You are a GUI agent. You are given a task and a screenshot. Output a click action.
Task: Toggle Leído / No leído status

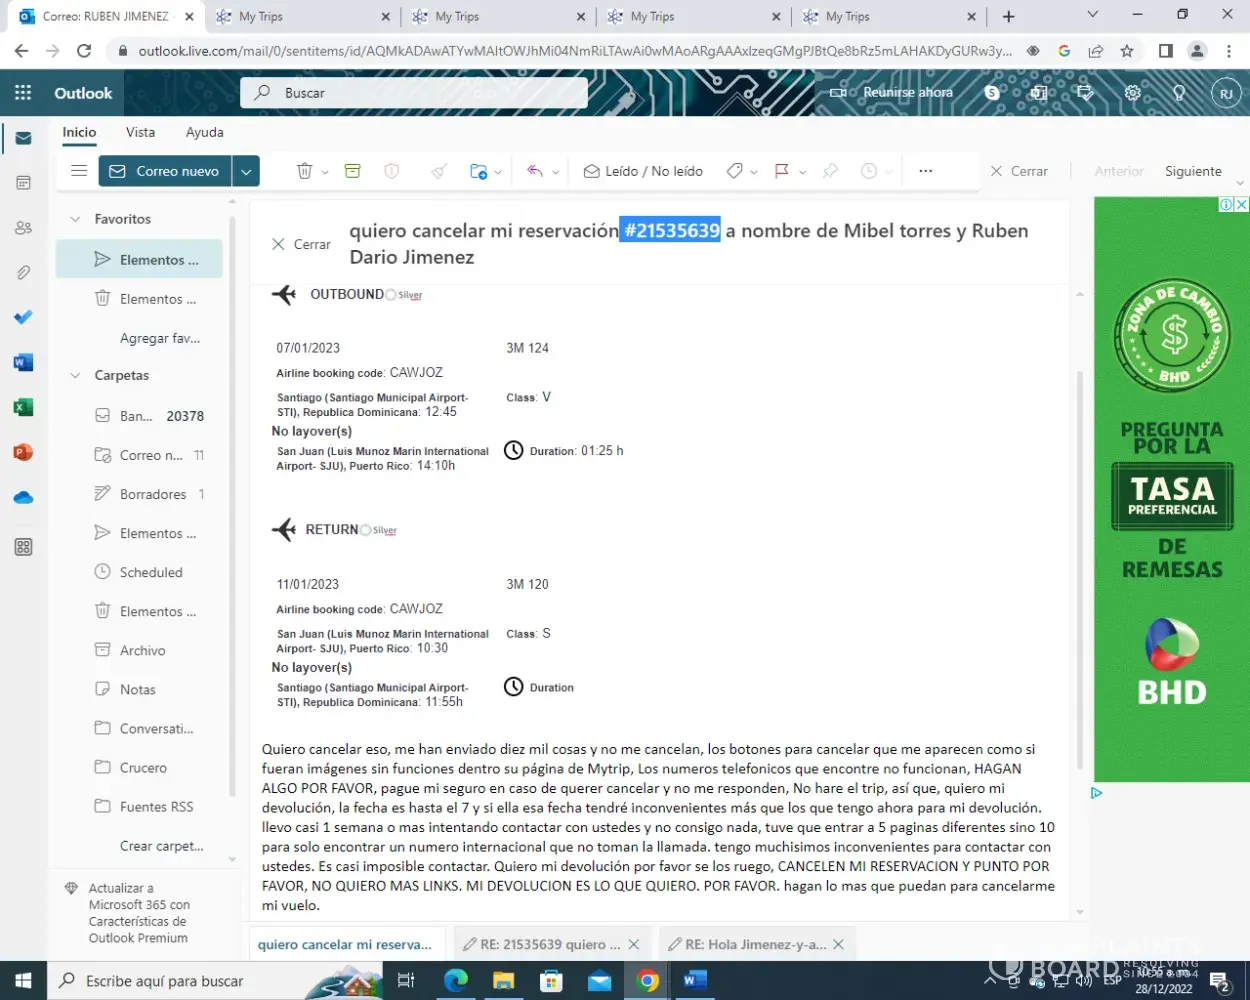(643, 171)
